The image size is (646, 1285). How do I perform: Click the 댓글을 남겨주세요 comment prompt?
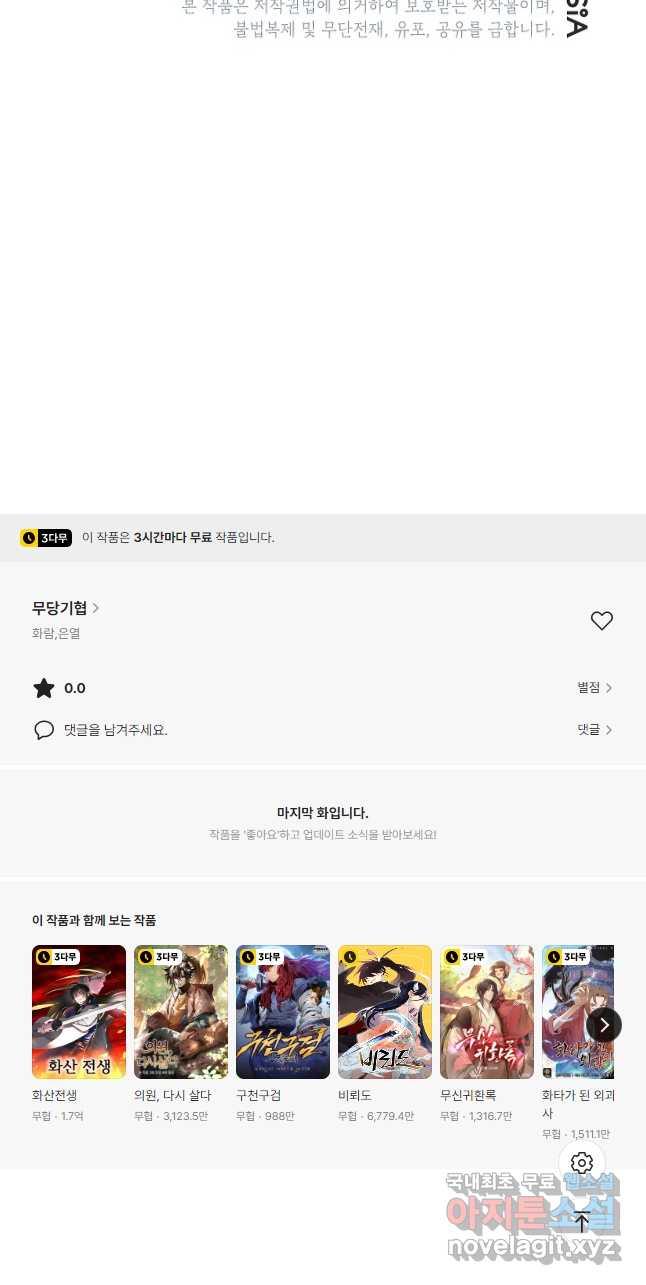point(116,730)
